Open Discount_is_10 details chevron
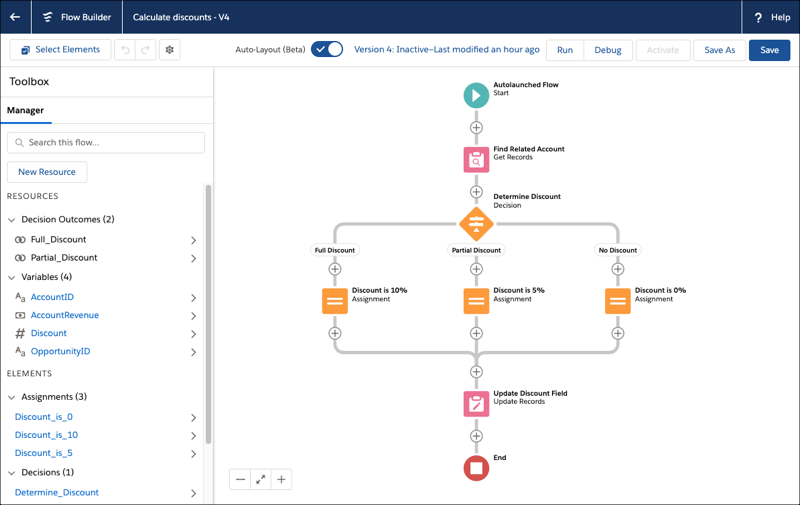Image resolution: width=800 pixels, height=505 pixels. (x=193, y=436)
